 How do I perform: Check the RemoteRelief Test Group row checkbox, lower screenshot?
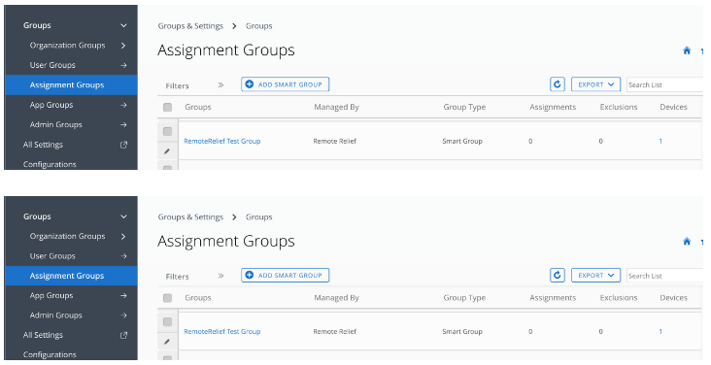click(167, 322)
